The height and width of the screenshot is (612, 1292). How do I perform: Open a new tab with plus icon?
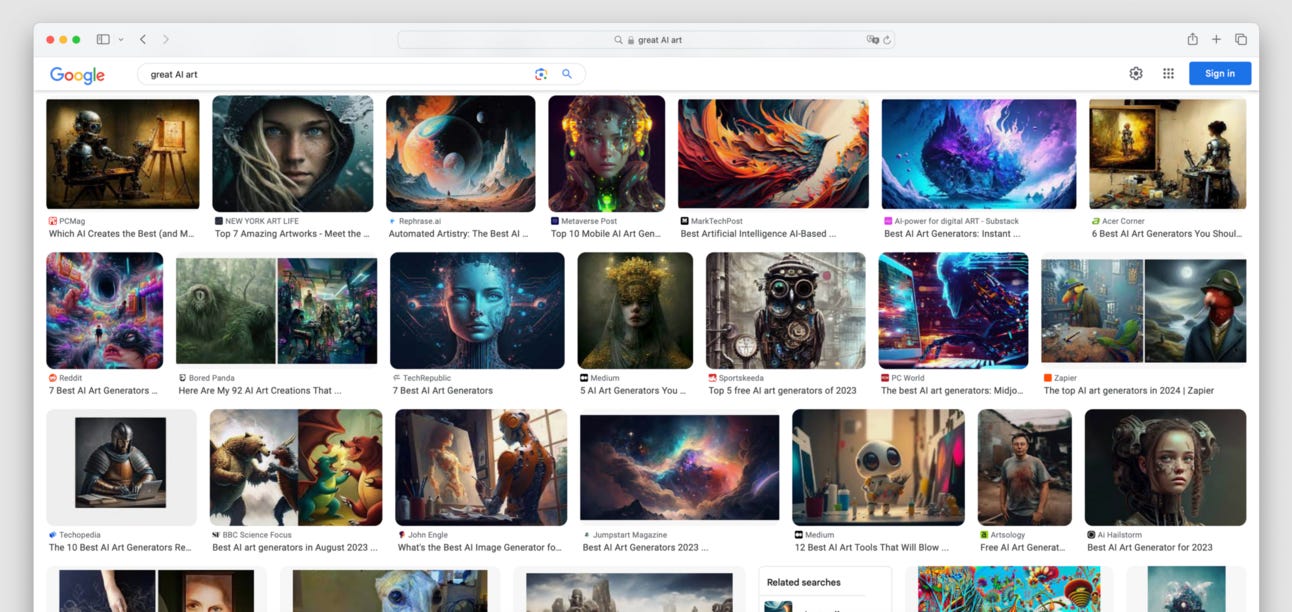coord(1216,39)
